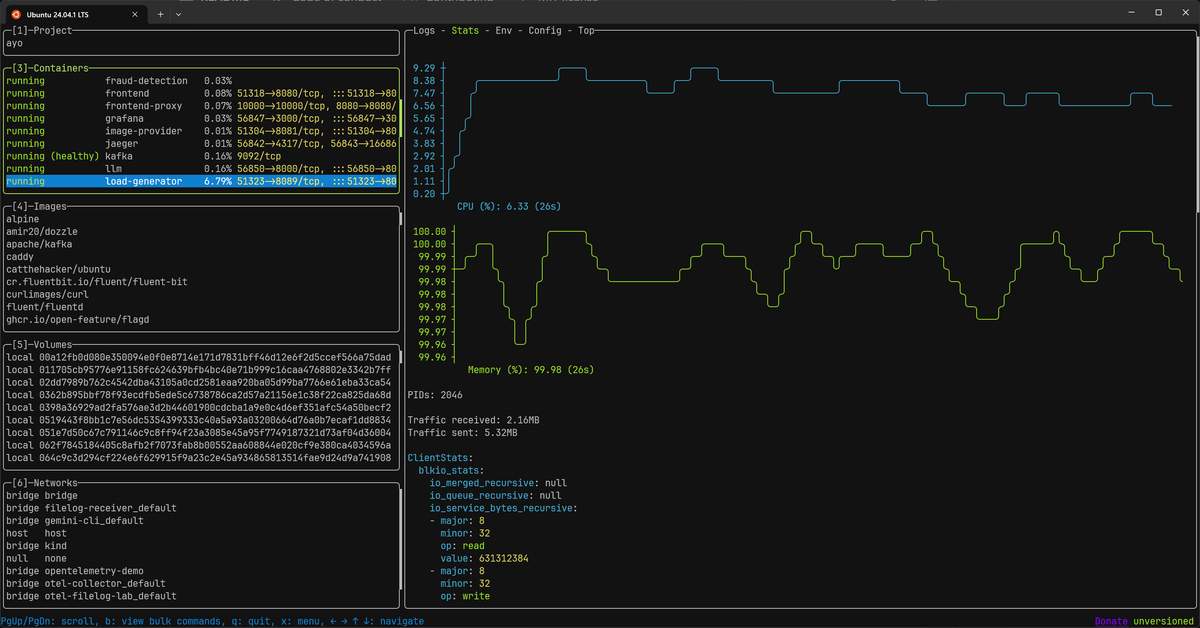Select the volume starting with 02dd7989

(x=200, y=382)
